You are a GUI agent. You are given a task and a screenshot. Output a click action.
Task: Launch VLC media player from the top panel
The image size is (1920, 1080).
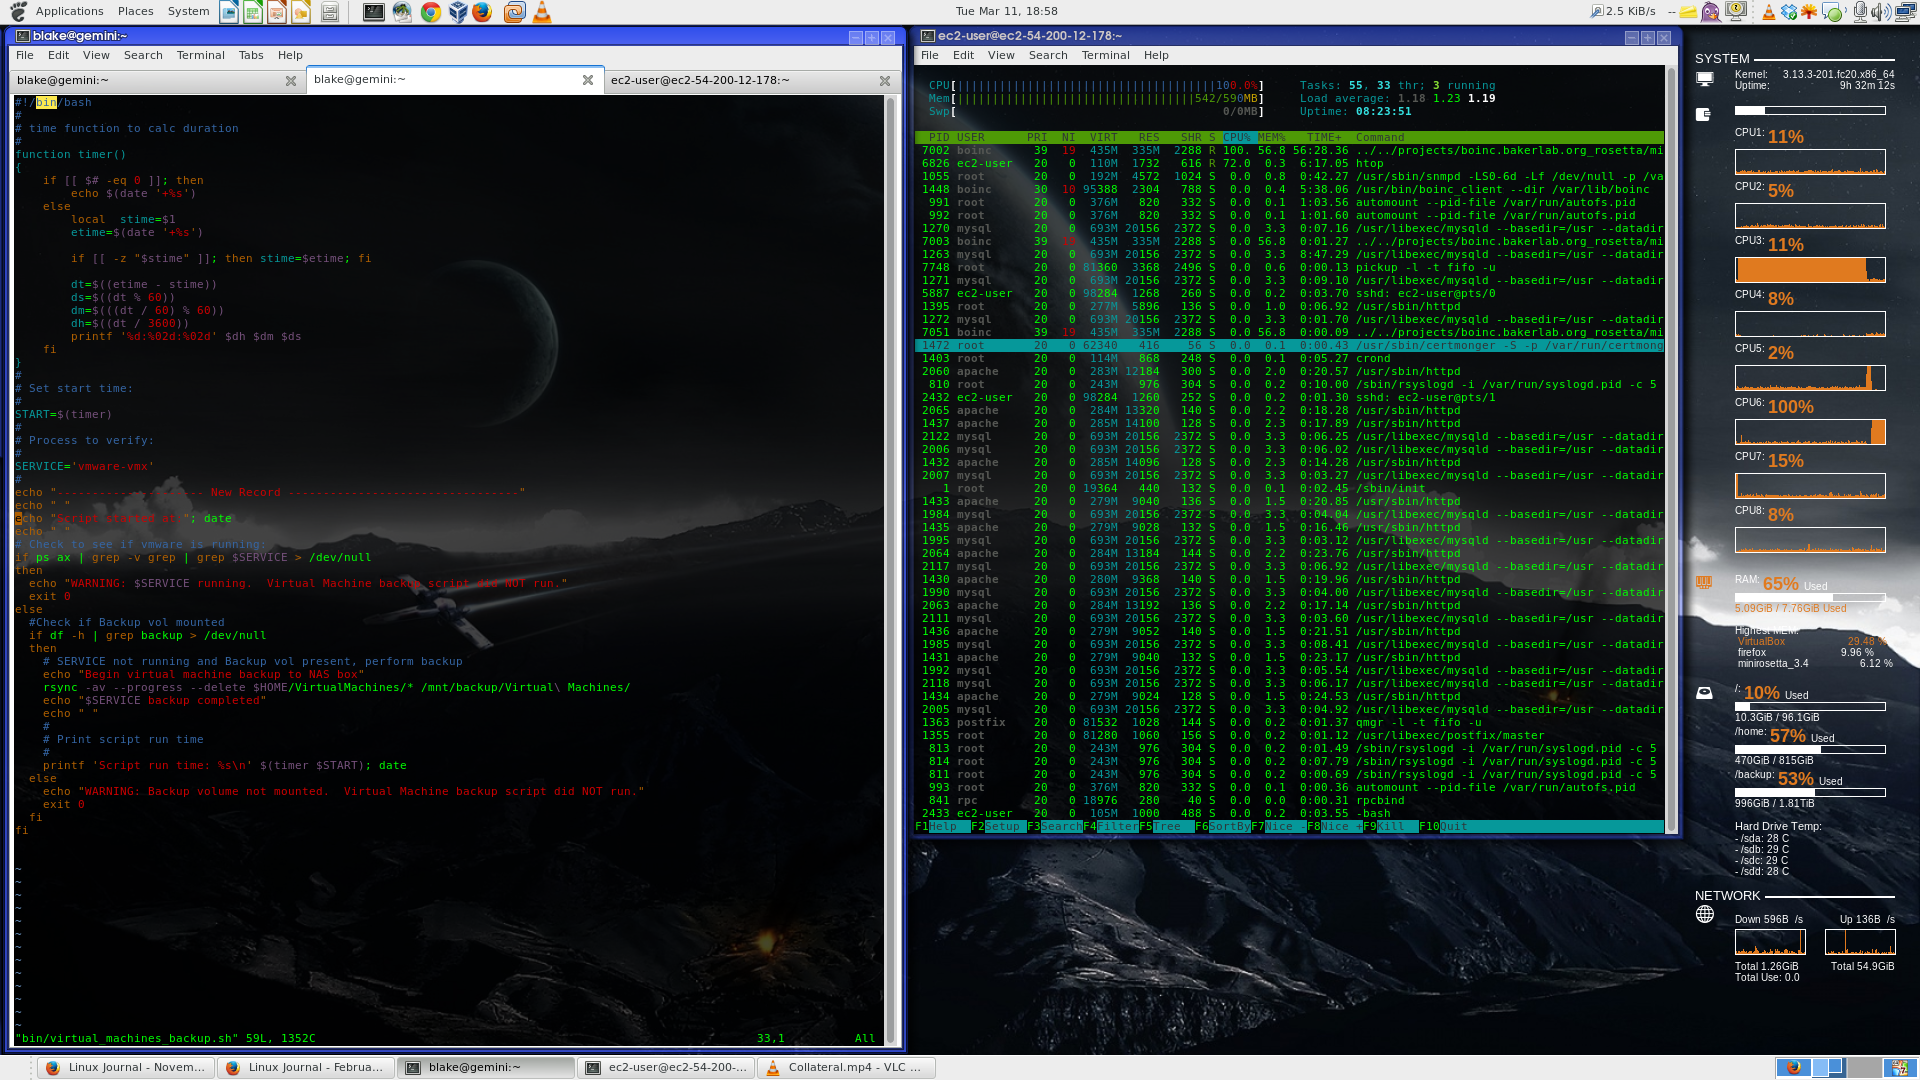point(540,11)
